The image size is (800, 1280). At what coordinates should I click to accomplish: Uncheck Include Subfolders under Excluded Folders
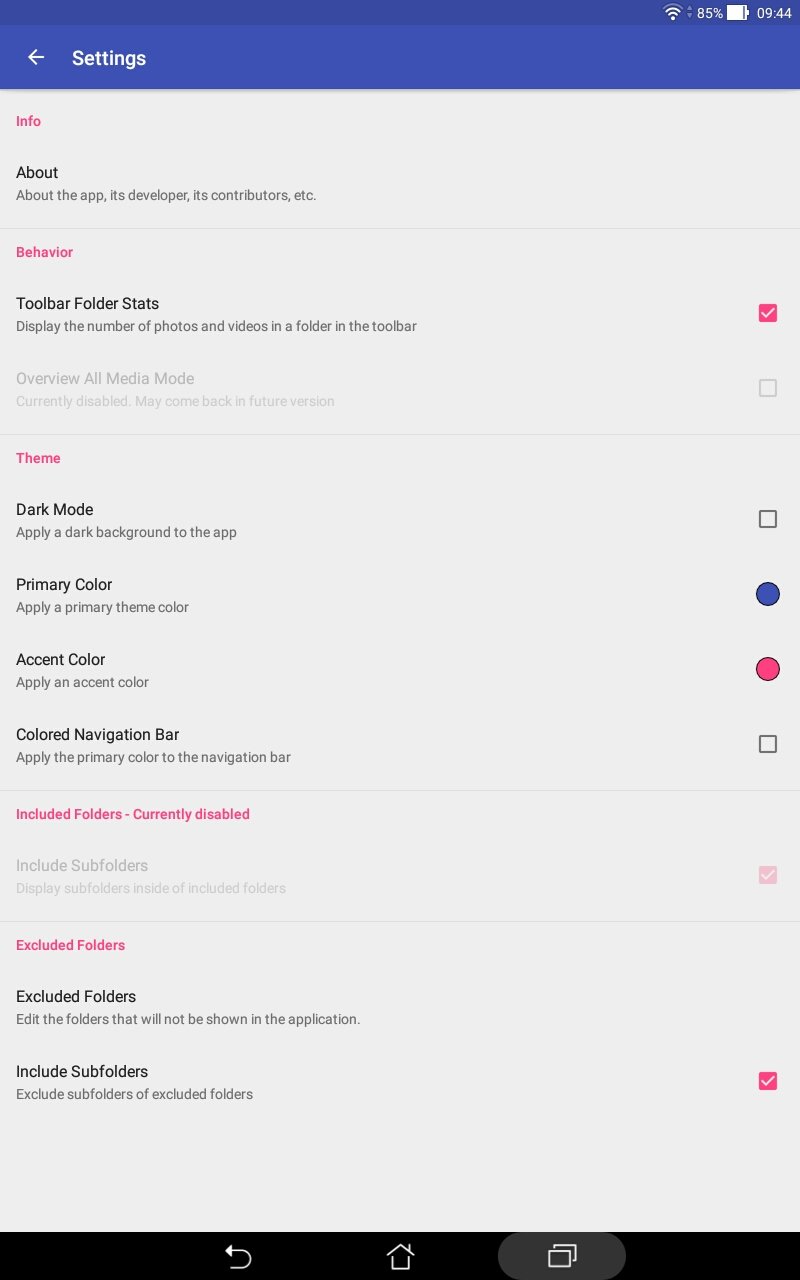click(x=768, y=1081)
